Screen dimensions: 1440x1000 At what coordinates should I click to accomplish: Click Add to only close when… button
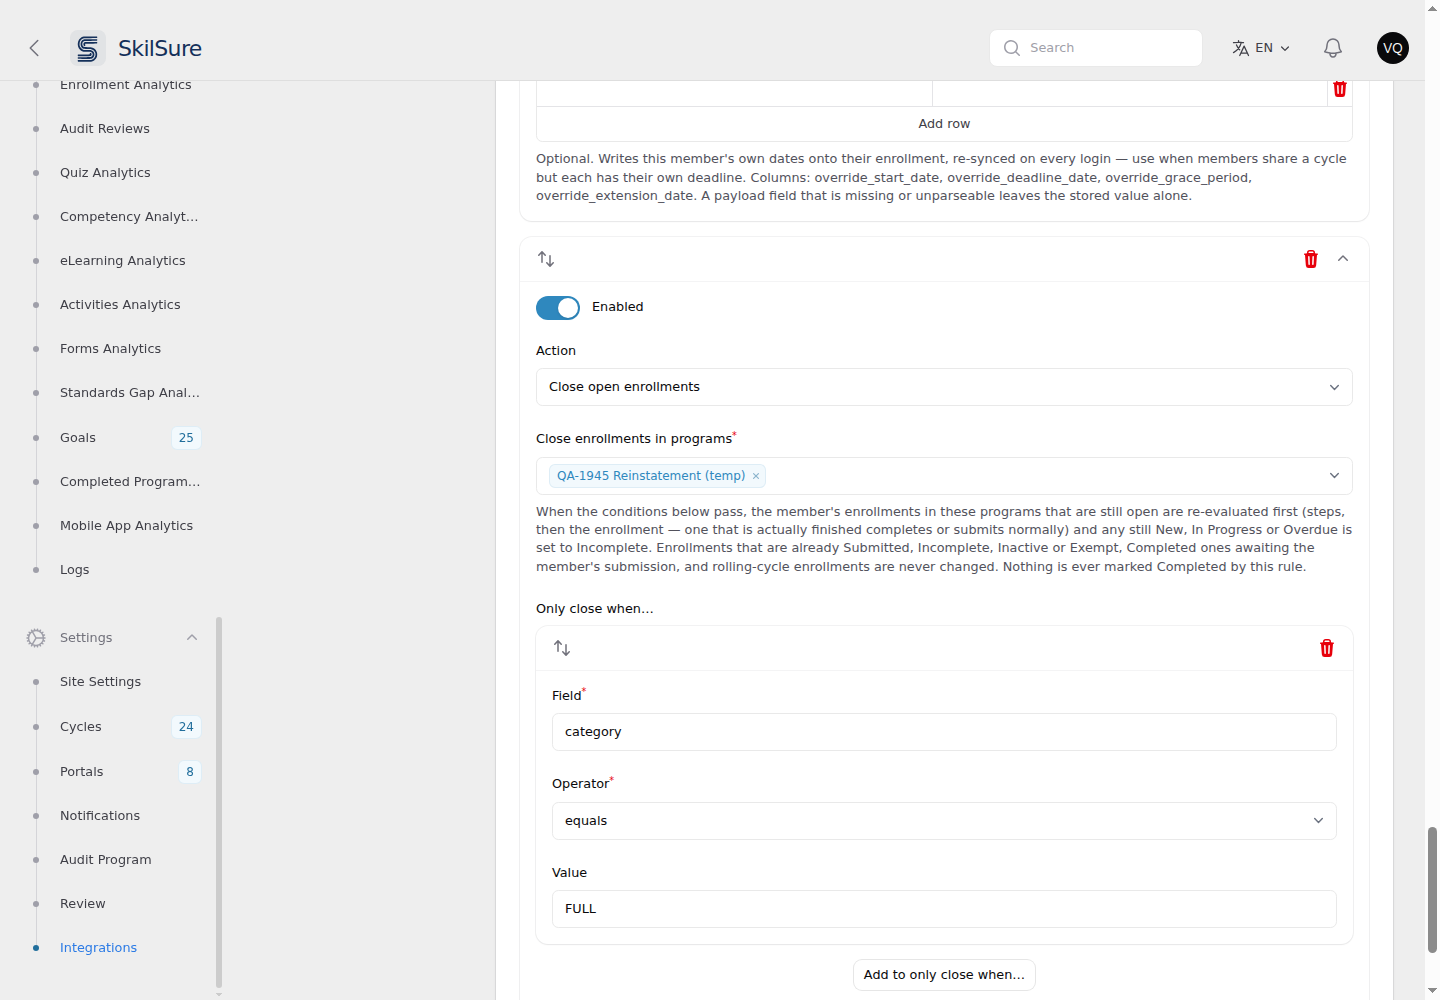(944, 975)
